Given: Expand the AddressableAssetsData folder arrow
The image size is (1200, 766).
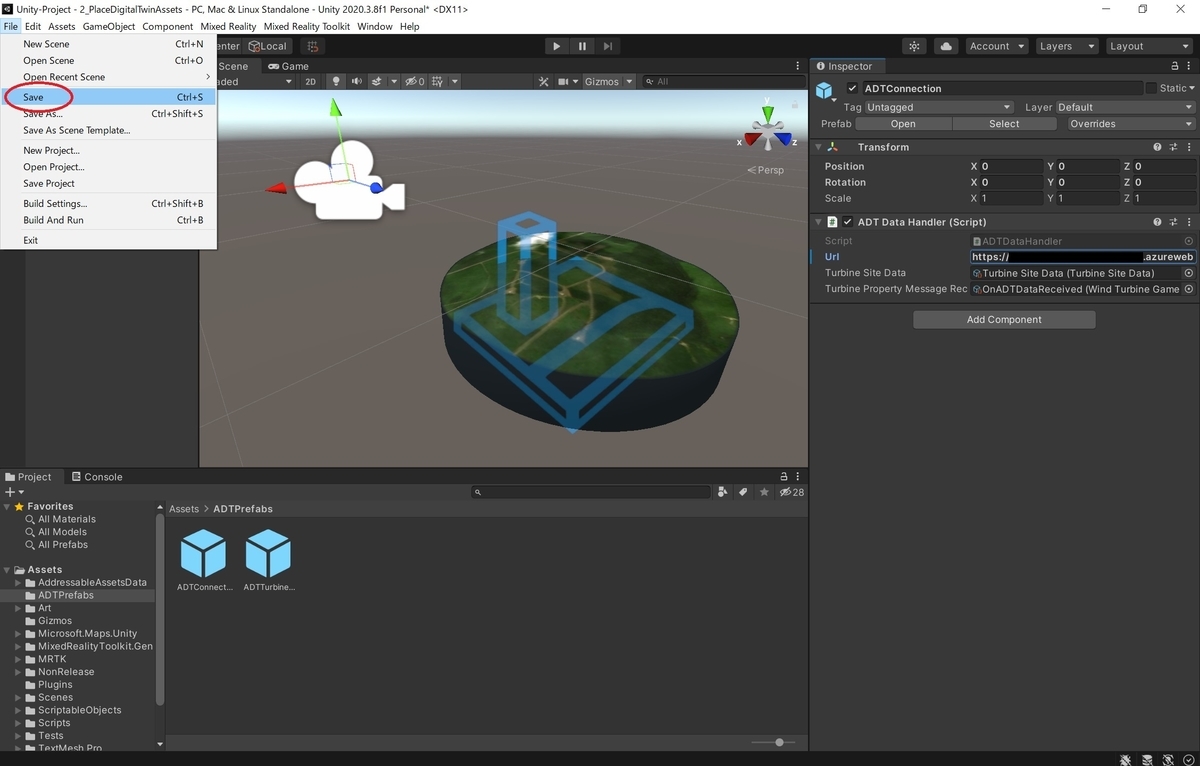Looking at the screenshot, I should pos(18,582).
